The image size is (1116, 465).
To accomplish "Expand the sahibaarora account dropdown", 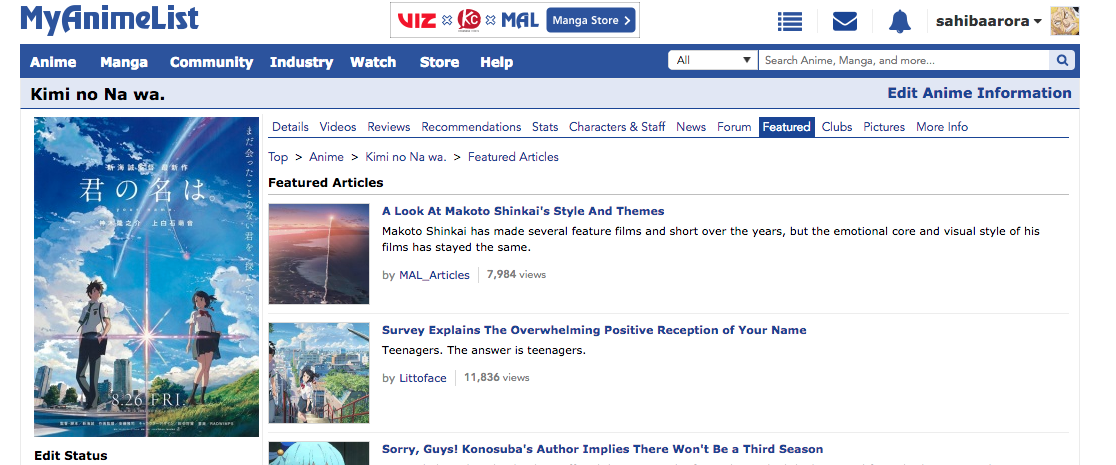I will click(x=988, y=21).
